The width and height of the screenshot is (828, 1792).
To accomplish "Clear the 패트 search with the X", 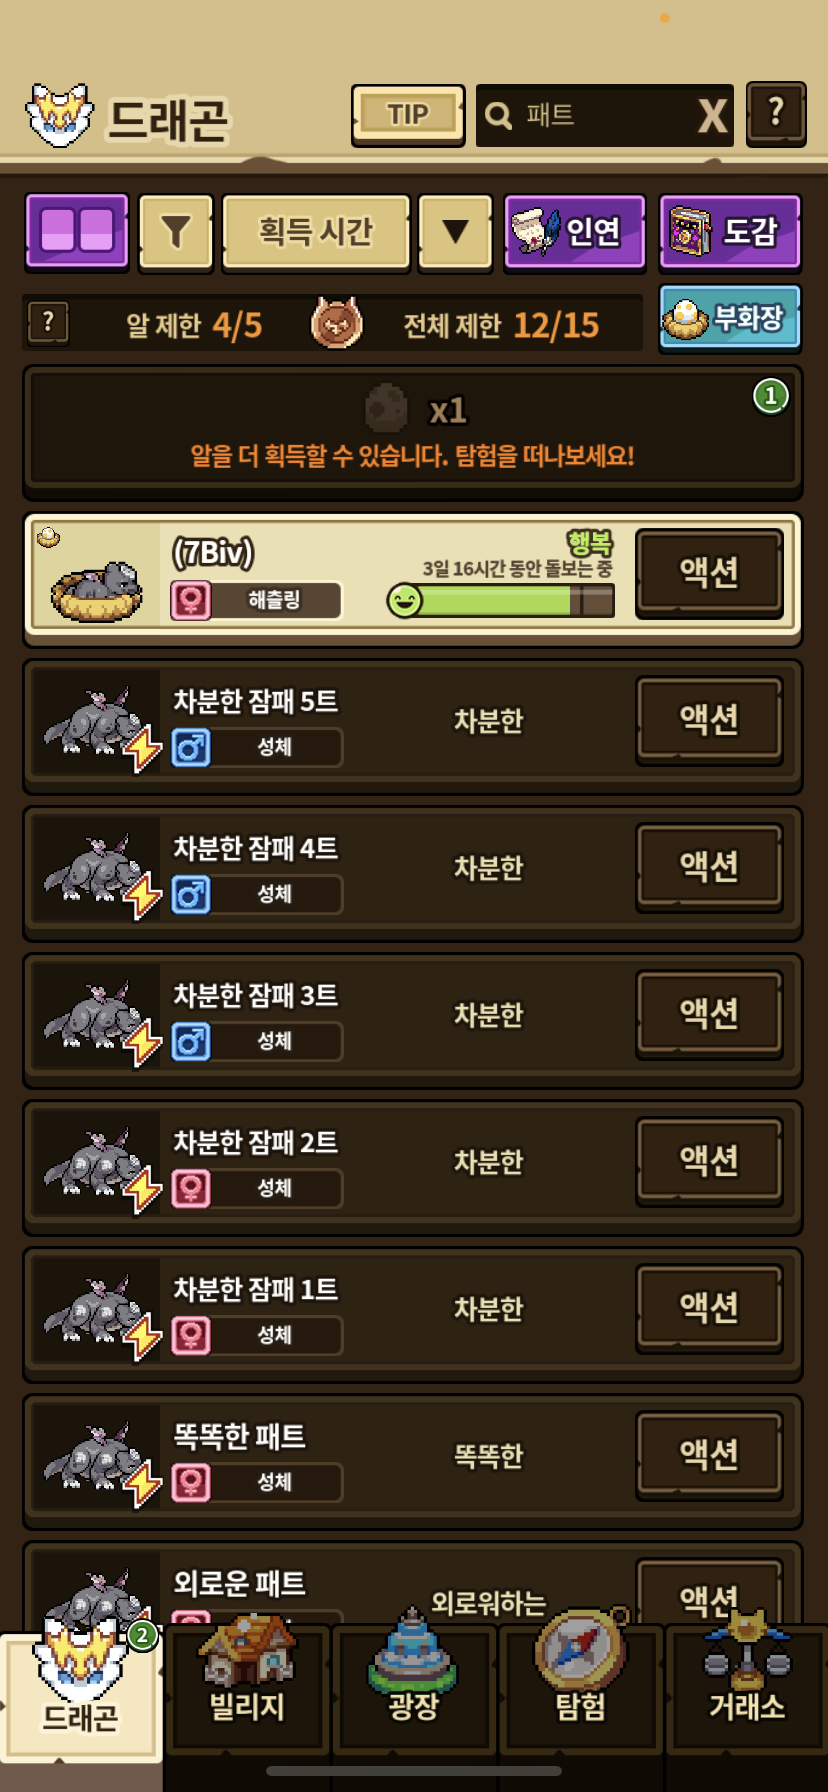I will [x=712, y=116].
